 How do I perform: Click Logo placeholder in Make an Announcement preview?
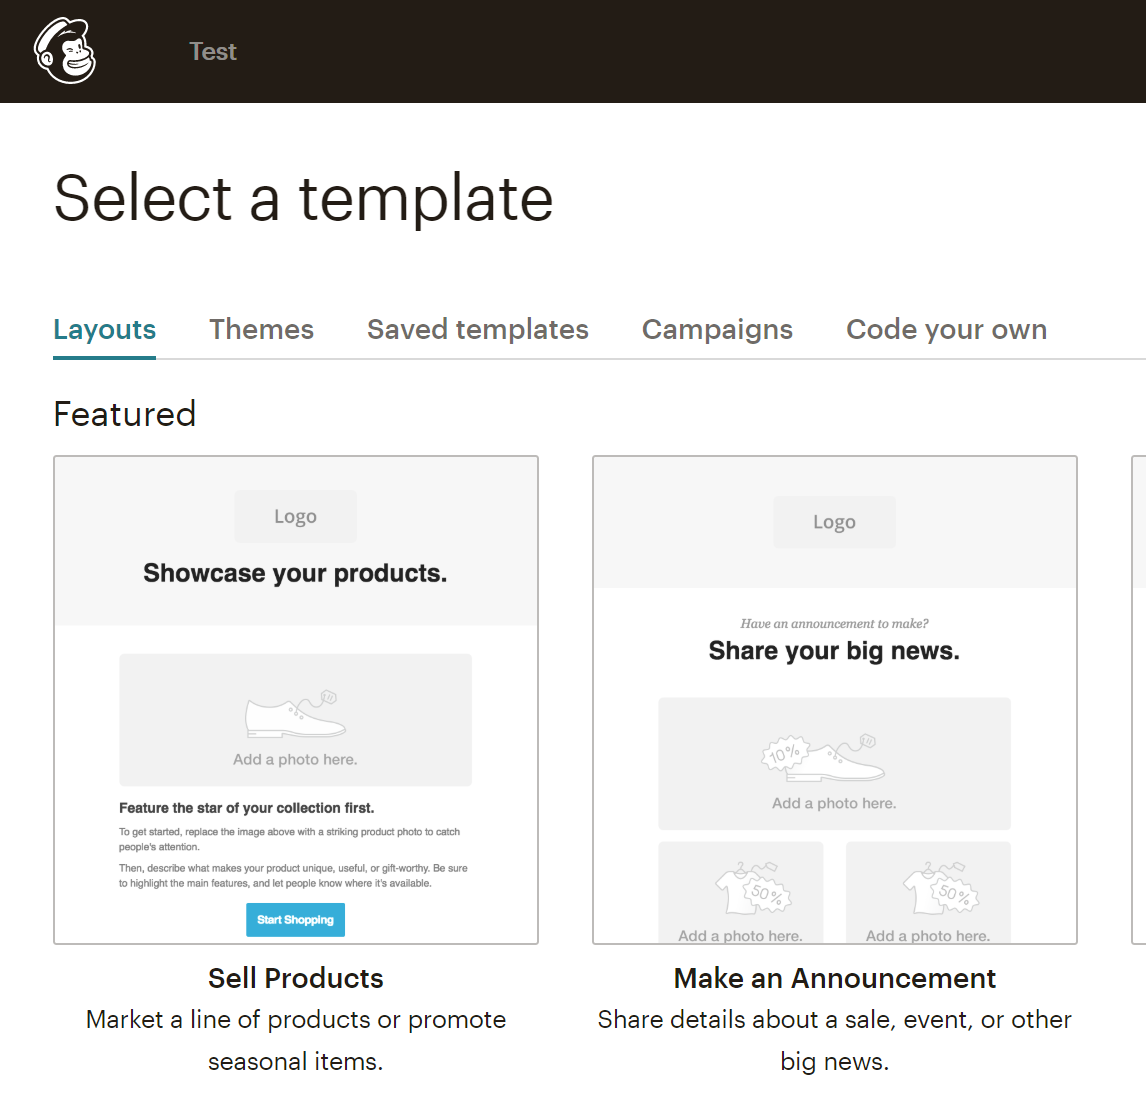coord(834,522)
